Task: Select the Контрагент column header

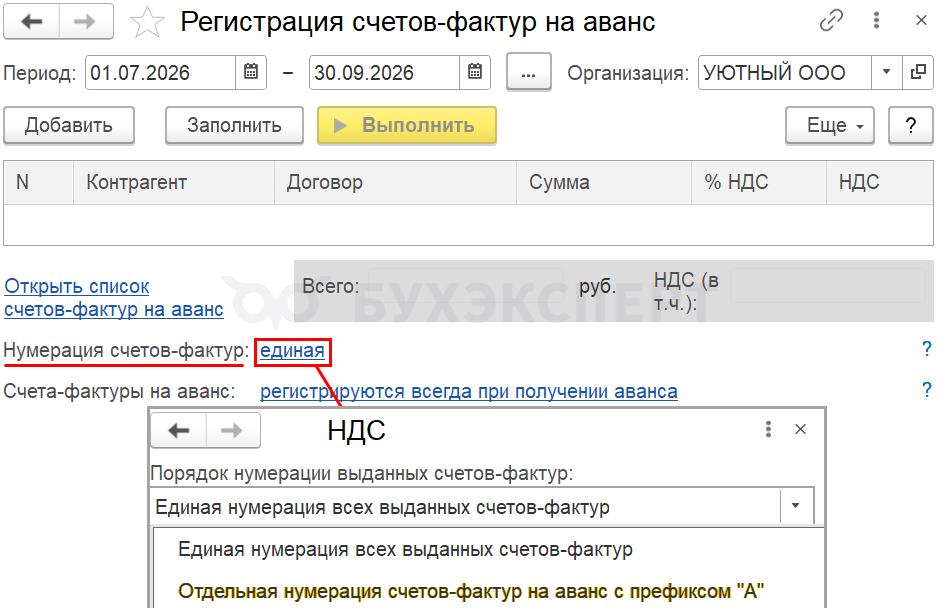Action: click(173, 183)
